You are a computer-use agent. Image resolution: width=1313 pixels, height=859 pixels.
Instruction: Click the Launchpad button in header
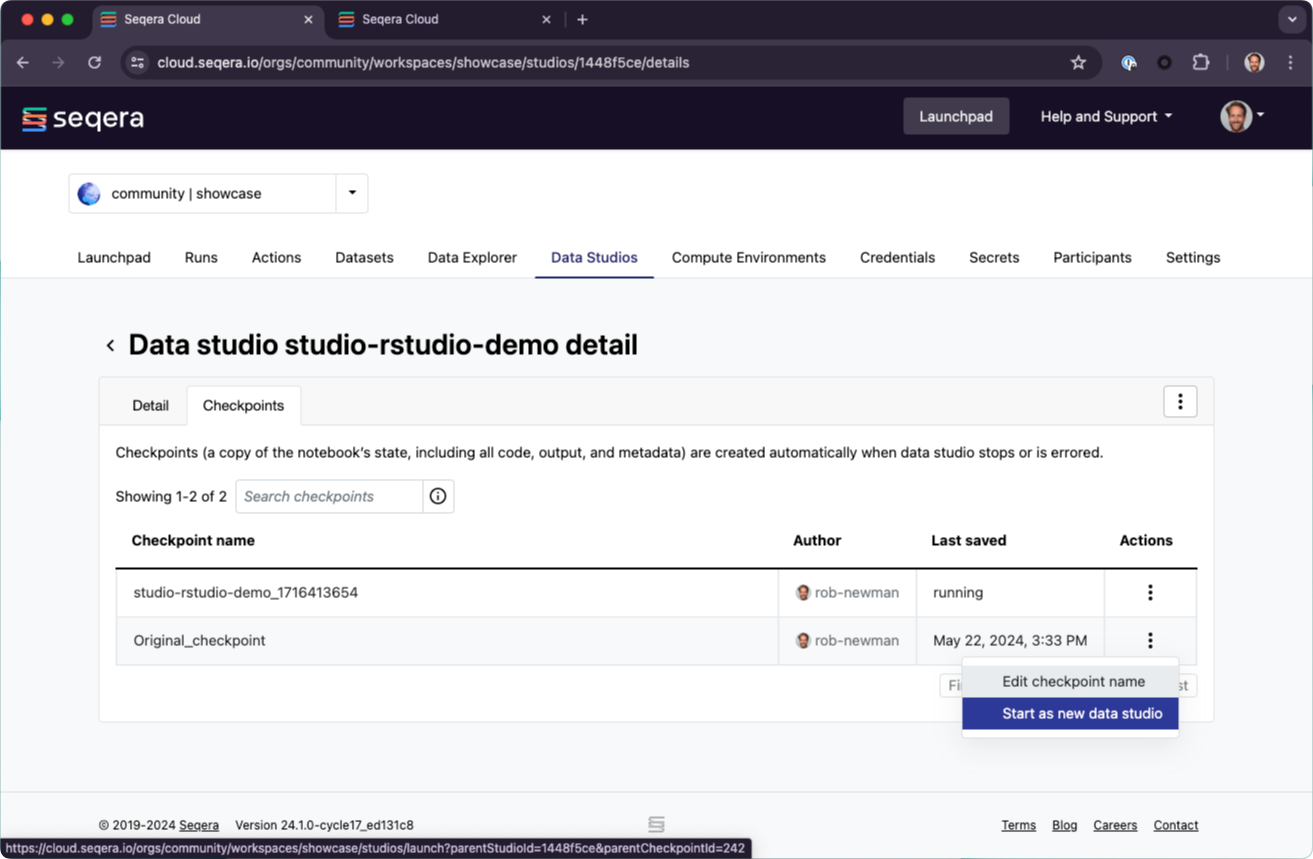tap(955, 116)
